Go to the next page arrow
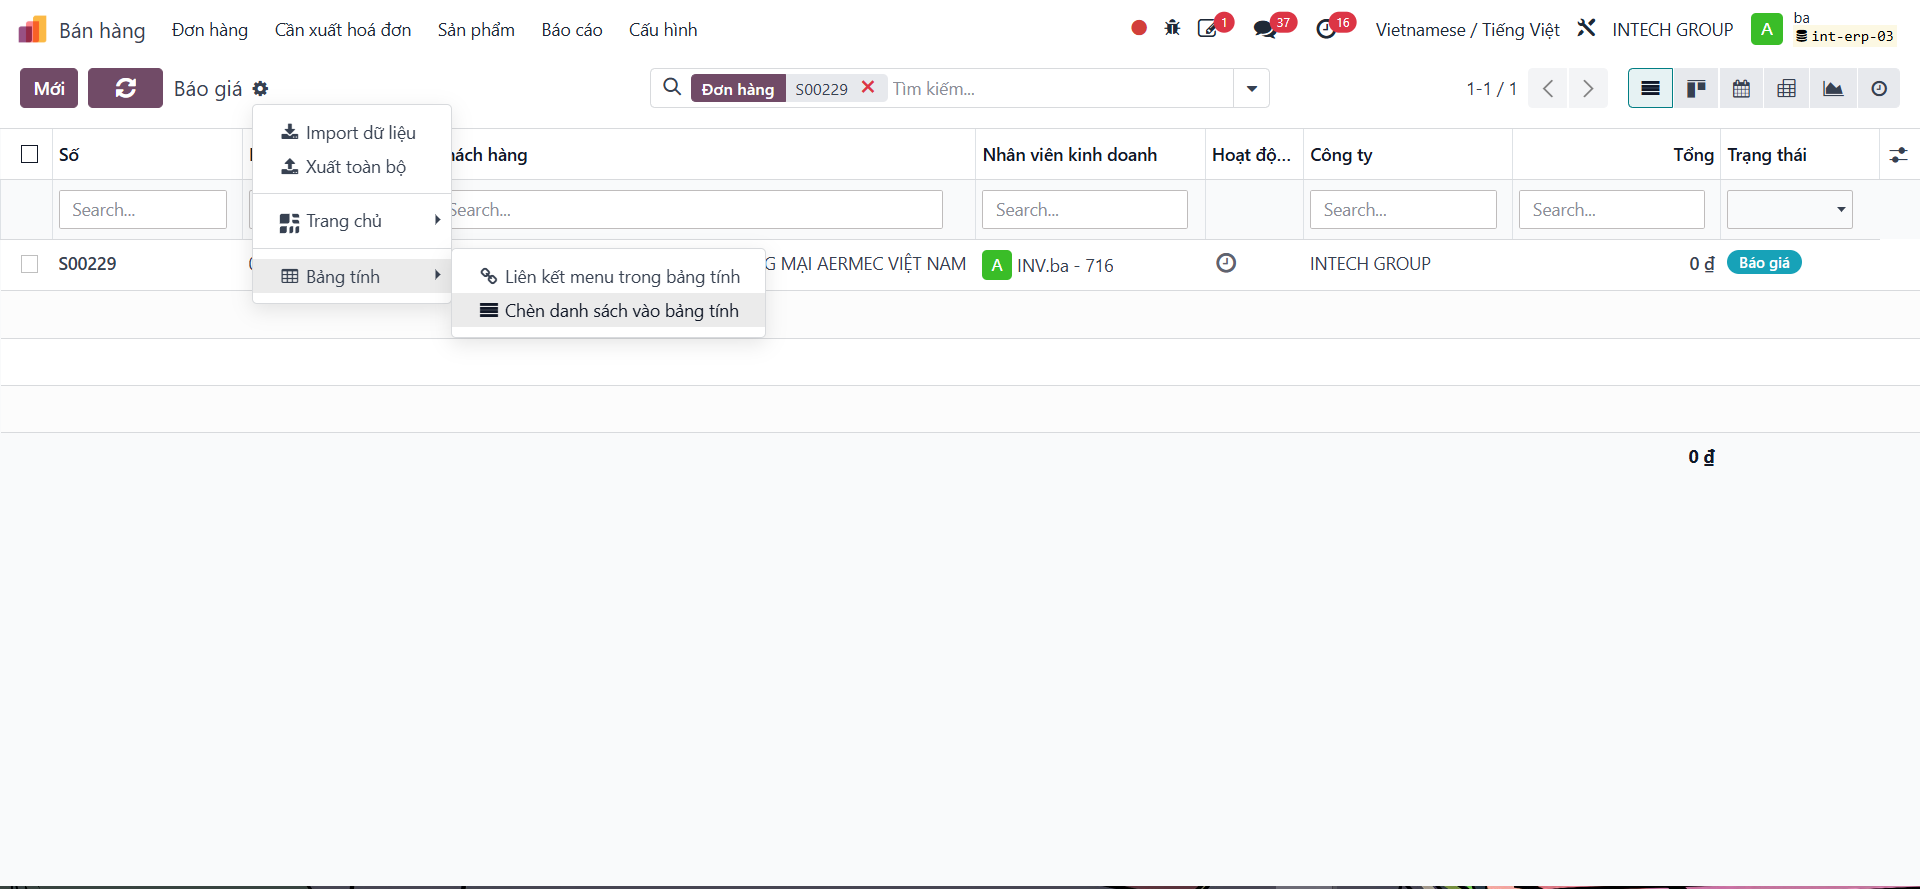 (1588, 88)
